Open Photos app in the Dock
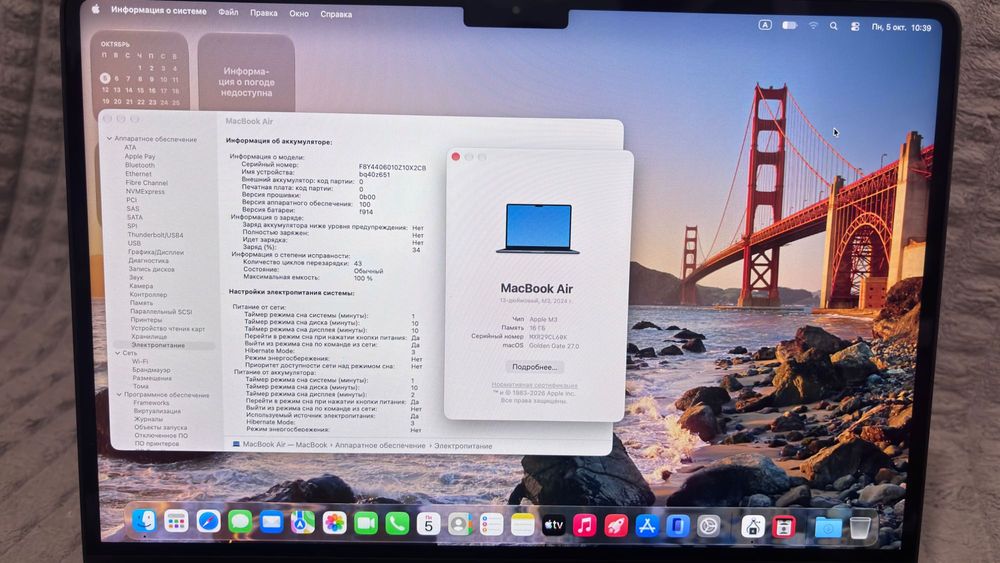The image size is (1000, 563). tap(334, 523)
